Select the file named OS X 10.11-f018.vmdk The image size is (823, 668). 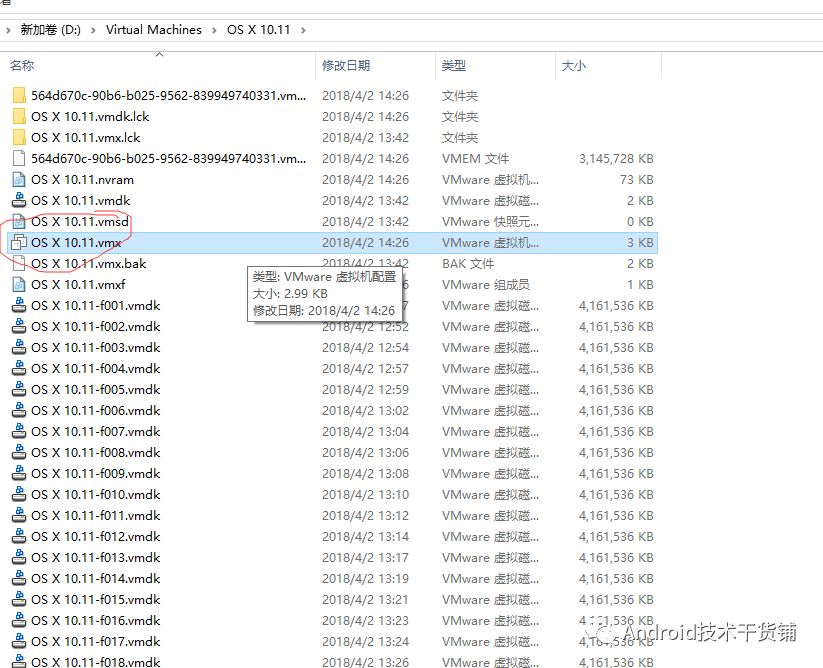pos(96,662)
